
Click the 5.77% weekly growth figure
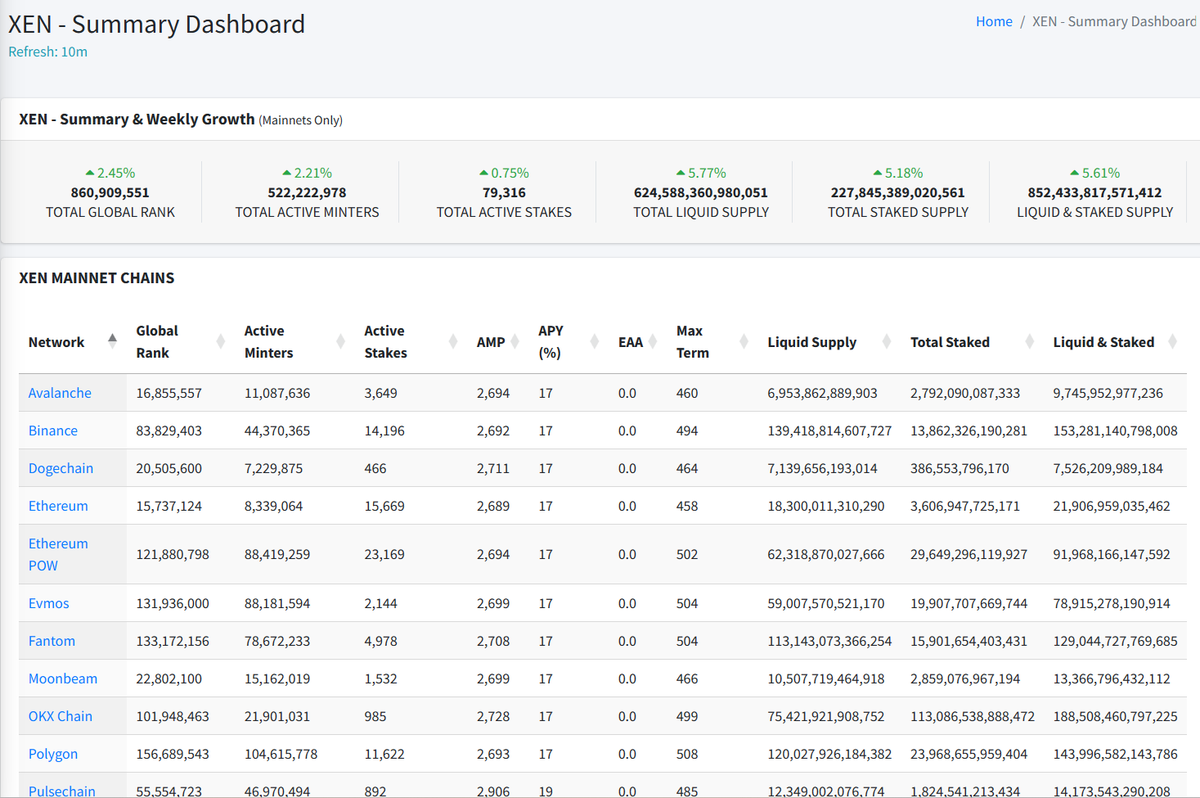click(x=701, y=173)
